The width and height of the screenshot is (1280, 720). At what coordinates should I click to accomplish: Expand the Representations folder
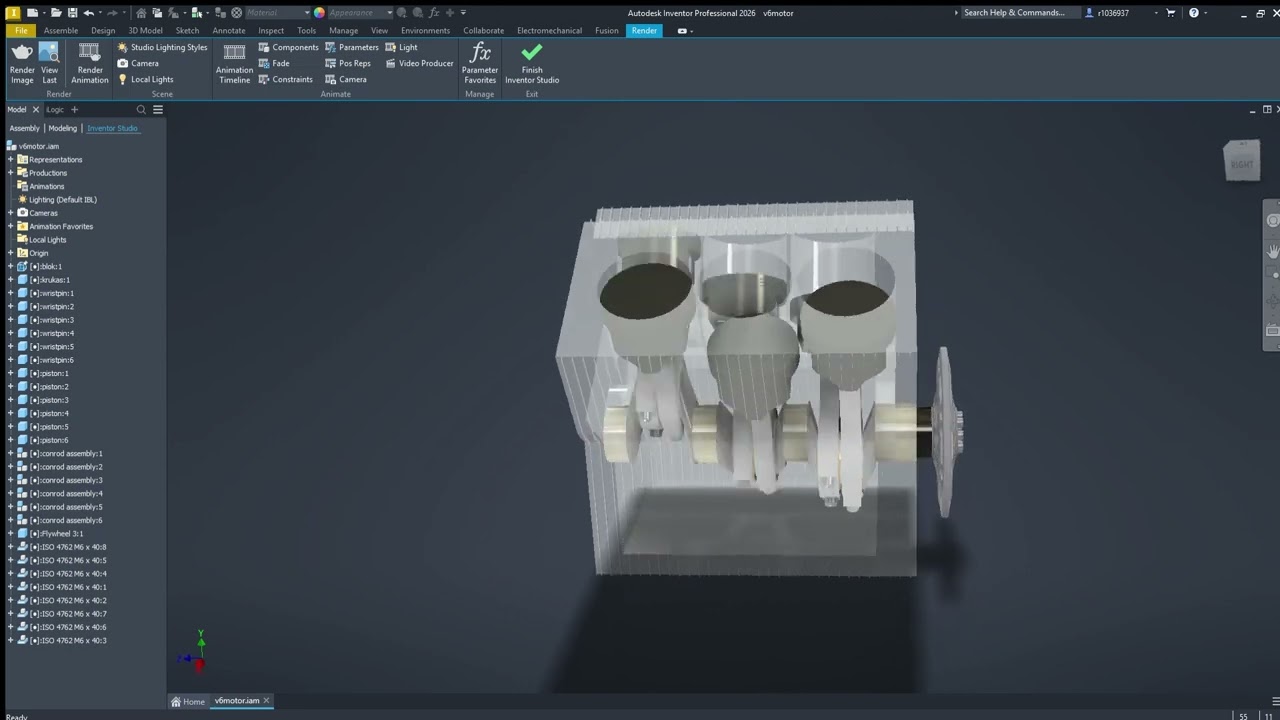pyautogui.click(x=10, y=159)
